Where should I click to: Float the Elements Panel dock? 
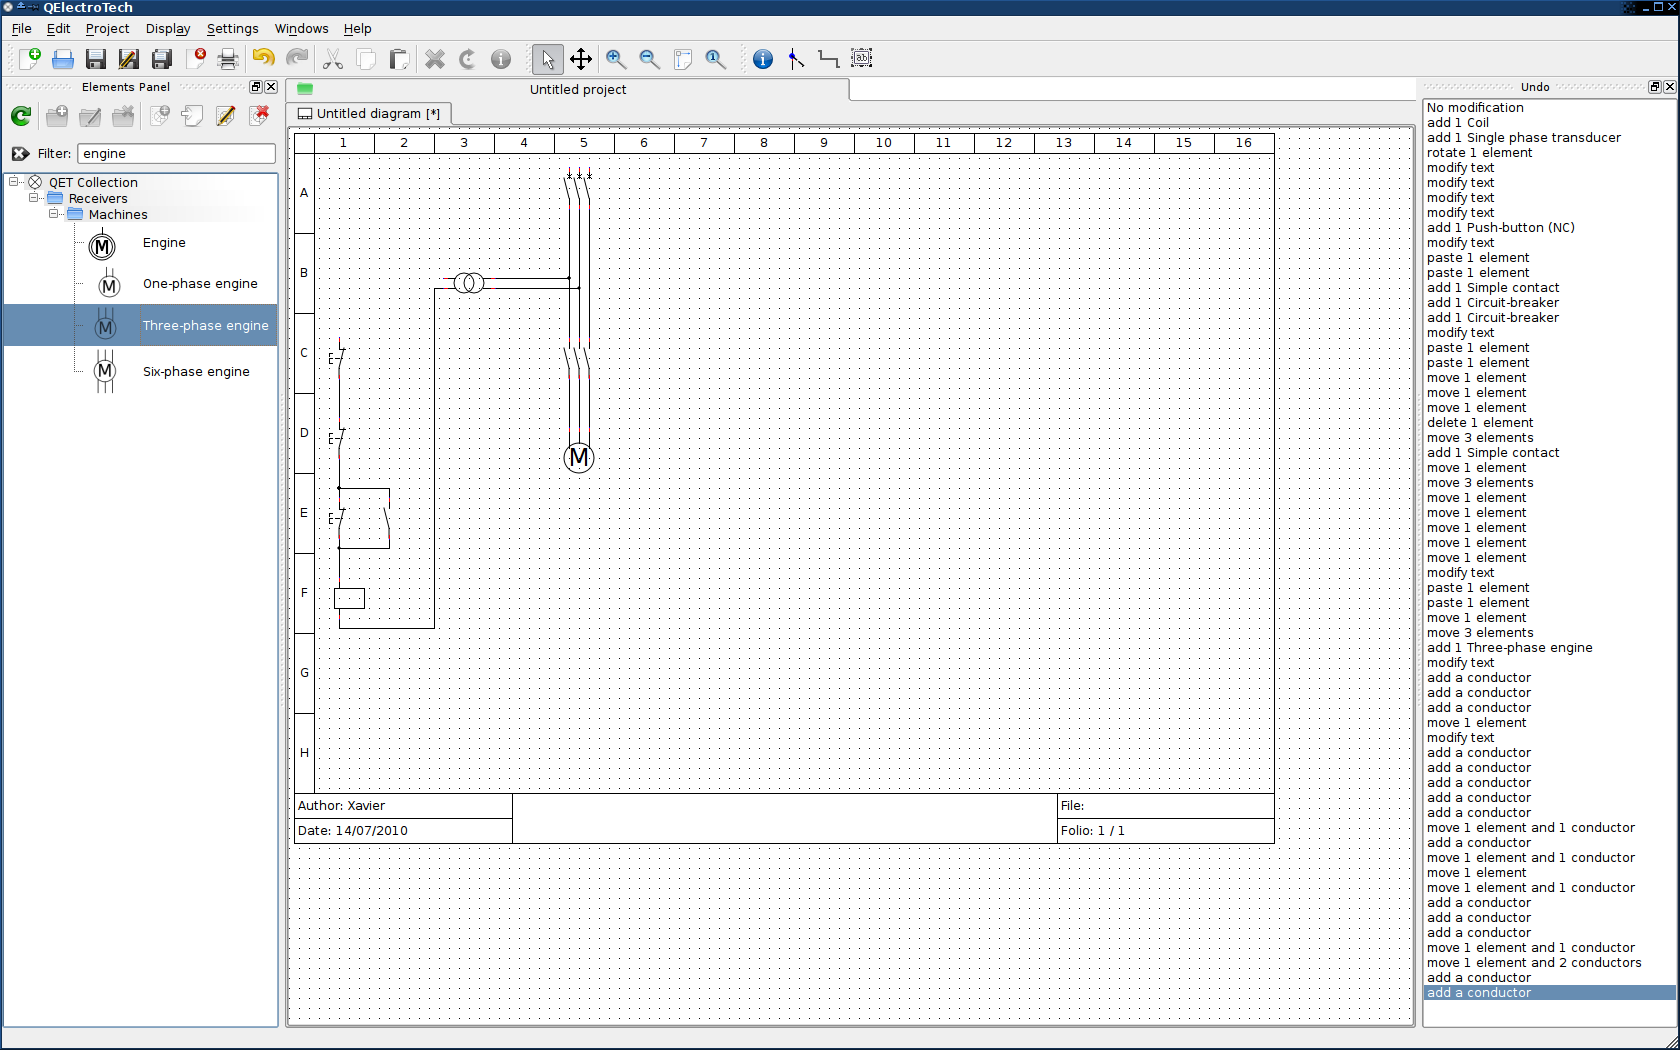256,87
